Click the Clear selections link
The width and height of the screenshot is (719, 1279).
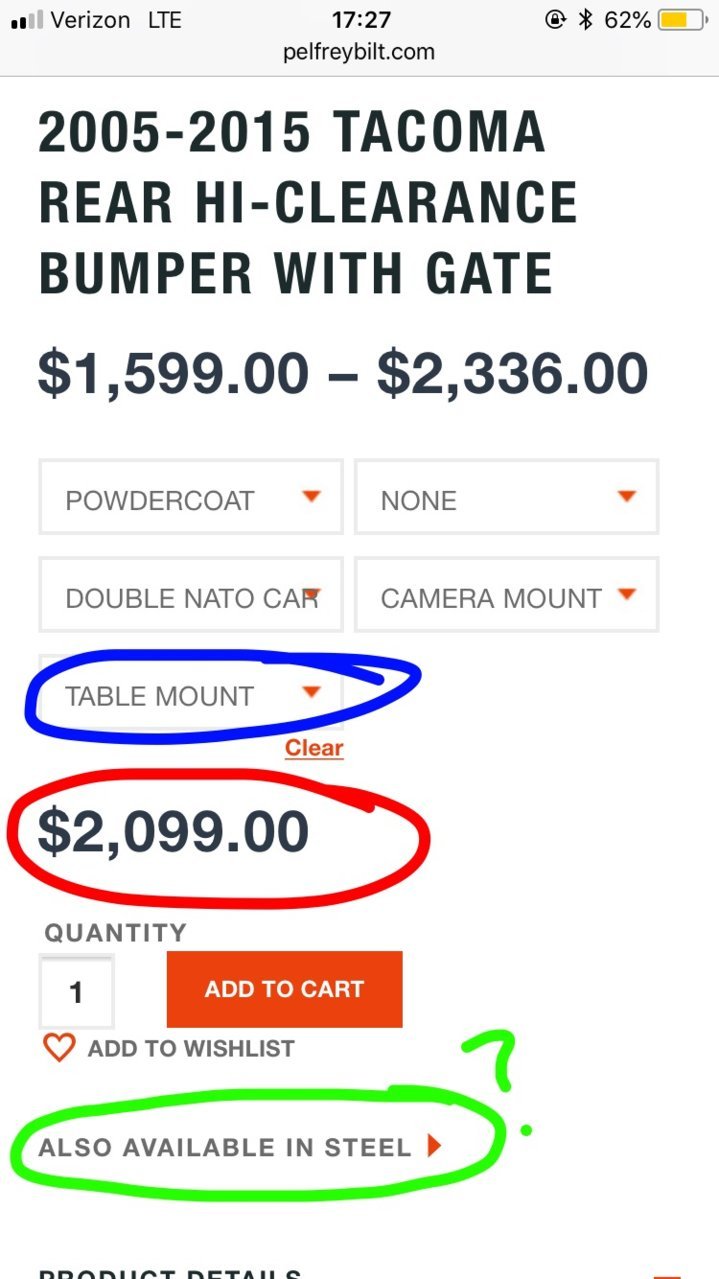[314, 748]
